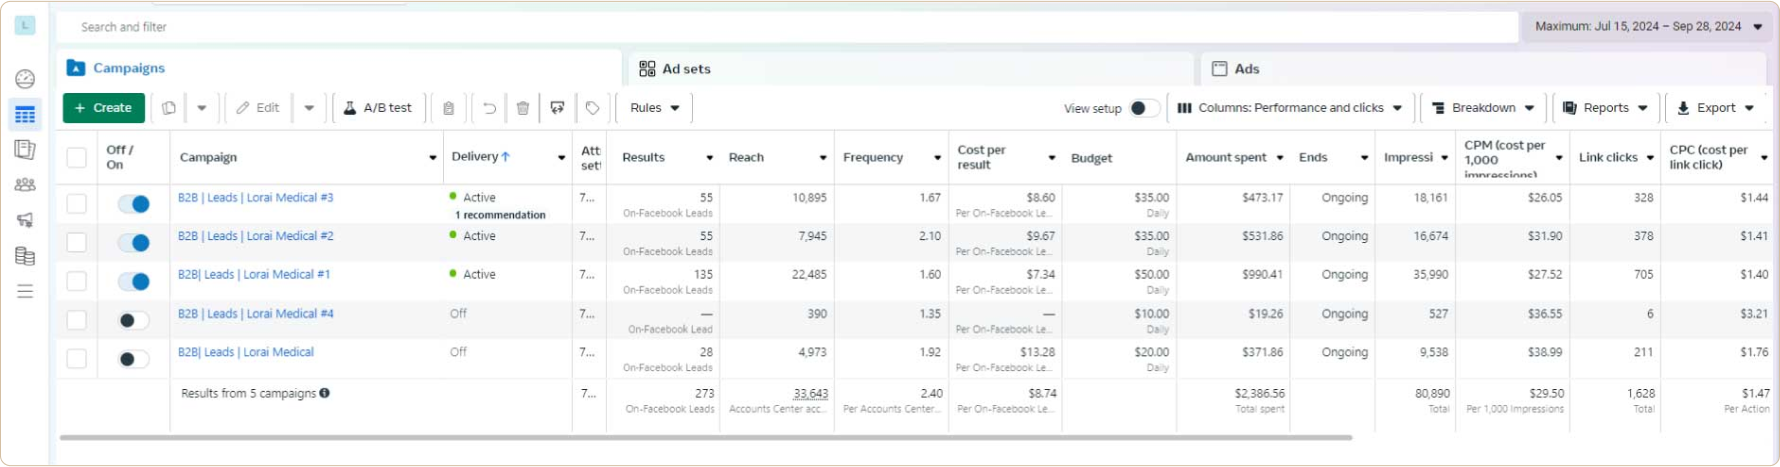Click the info icon beside Results from 5 campaigns
Screen dimensions: 1780x467
pyautogui.click(x=325, y=393)
